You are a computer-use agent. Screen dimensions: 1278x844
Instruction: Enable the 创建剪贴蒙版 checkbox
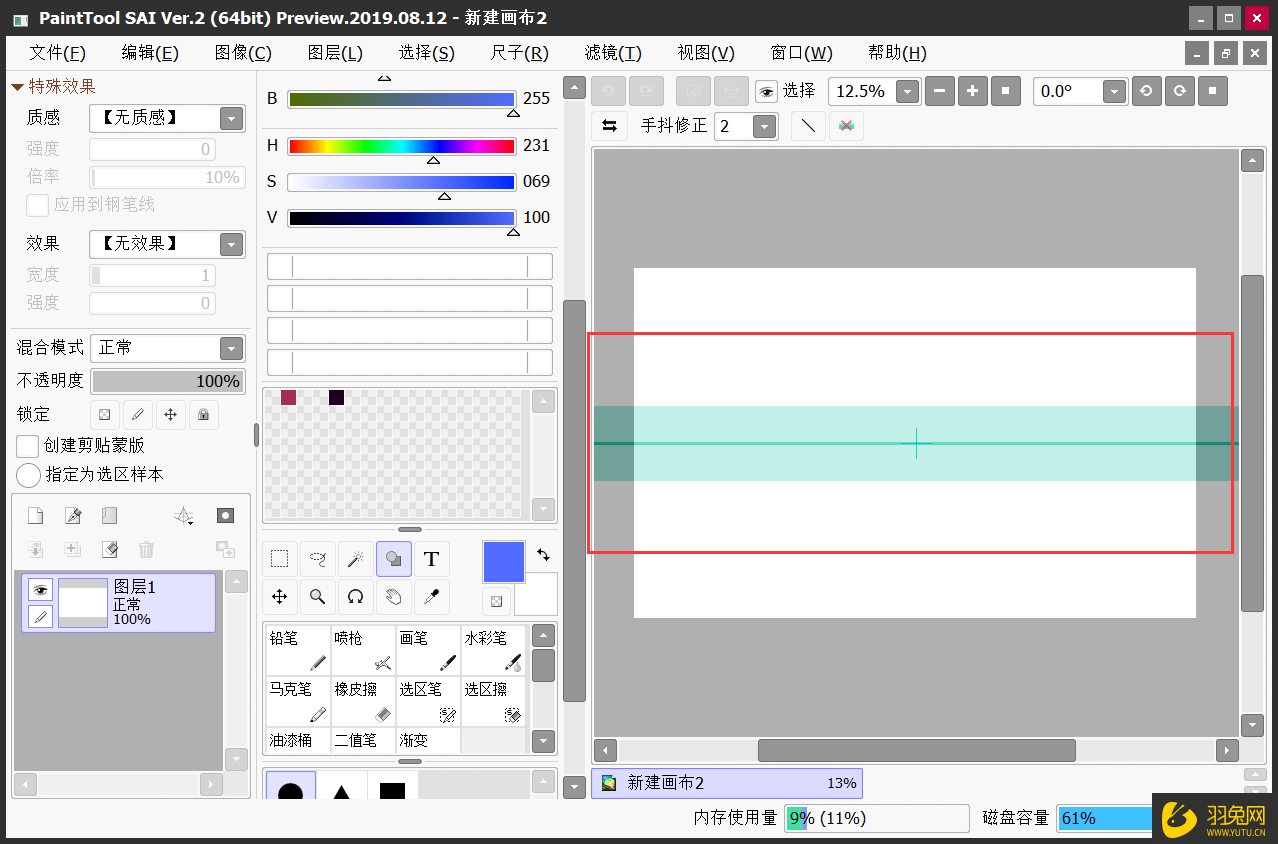click(x=29, y=446)
